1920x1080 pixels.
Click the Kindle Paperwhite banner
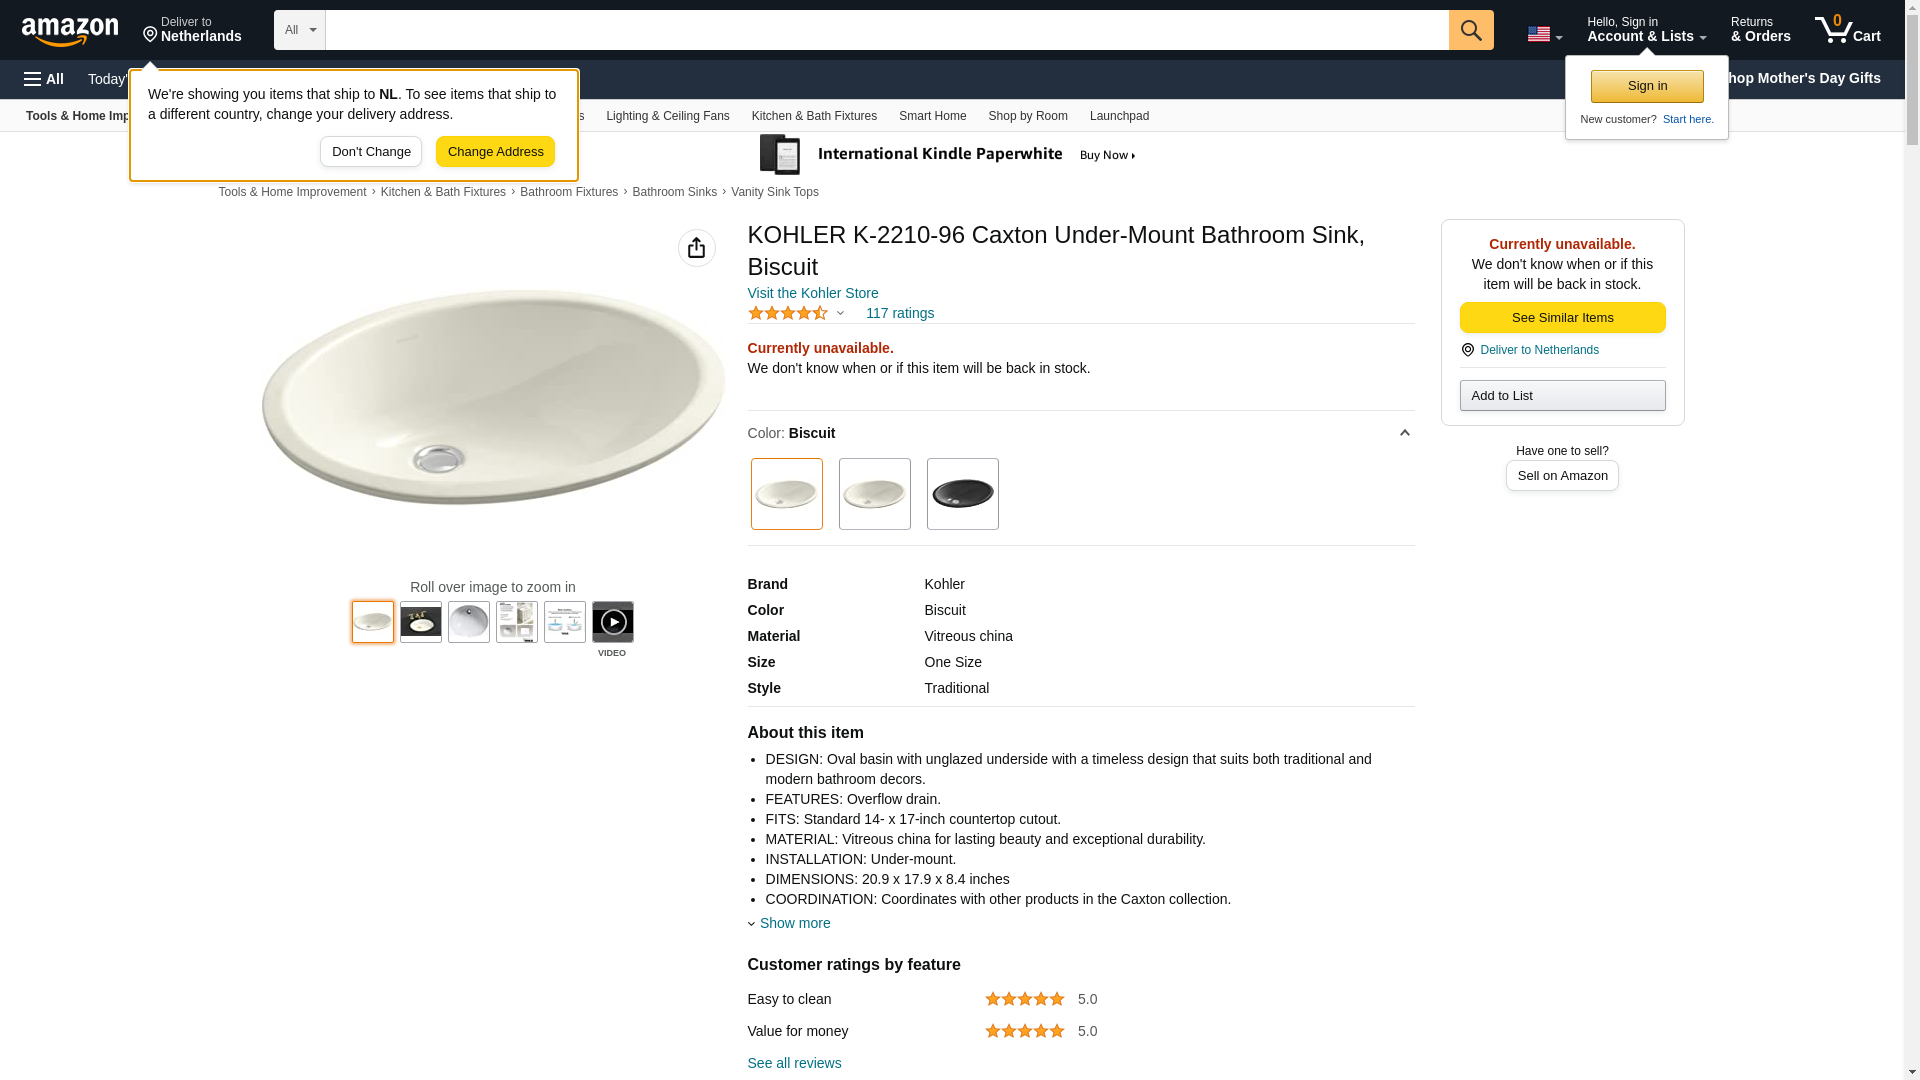click(948, 155)
